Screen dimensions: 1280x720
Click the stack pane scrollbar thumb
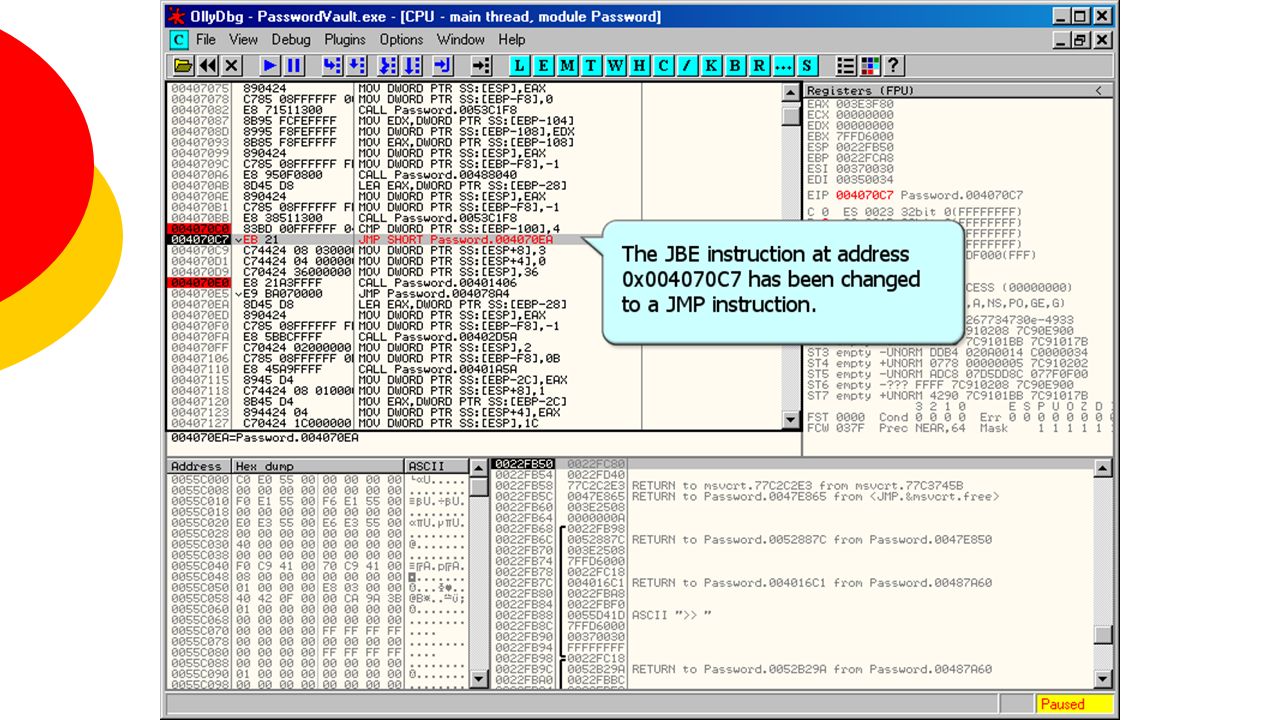click(1103, 635)
